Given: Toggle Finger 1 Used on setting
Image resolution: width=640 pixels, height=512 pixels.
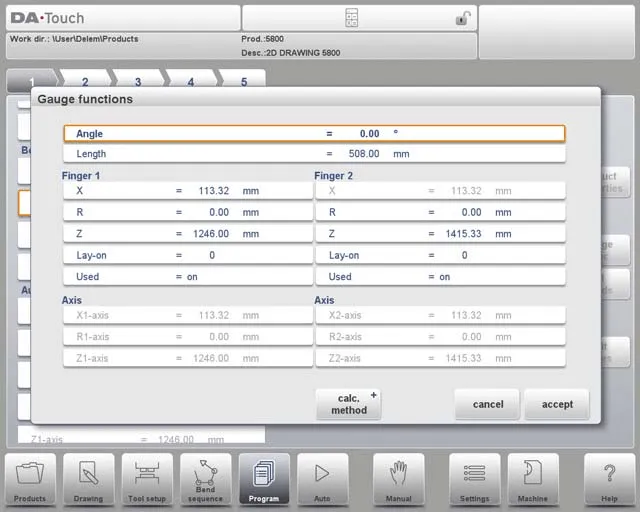Looking at the screenshot, I should [x=187, y=276].
